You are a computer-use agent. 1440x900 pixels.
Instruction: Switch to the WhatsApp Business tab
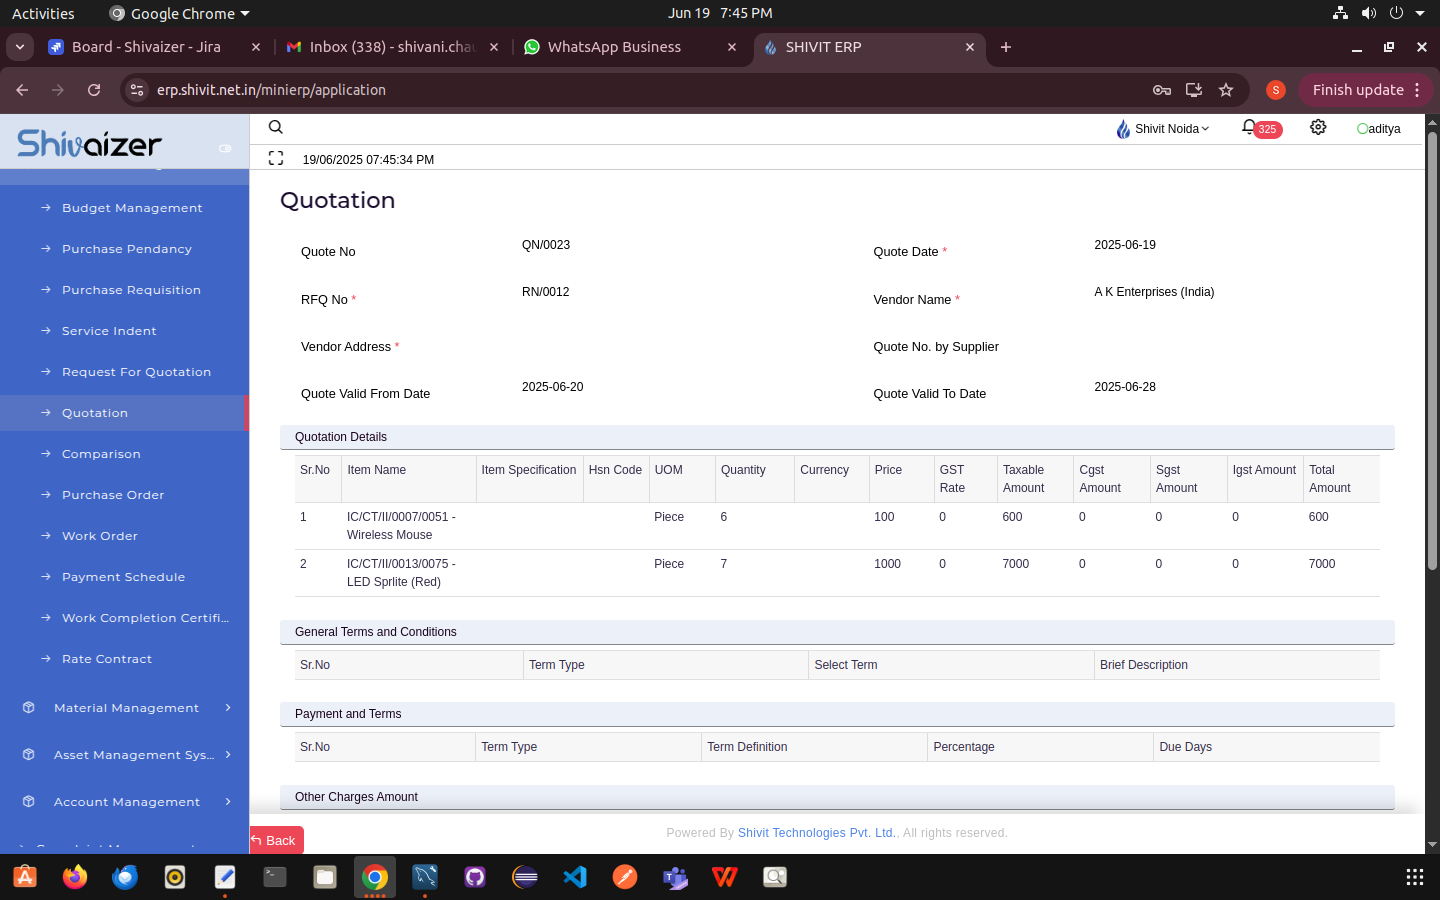coord(614,47)
